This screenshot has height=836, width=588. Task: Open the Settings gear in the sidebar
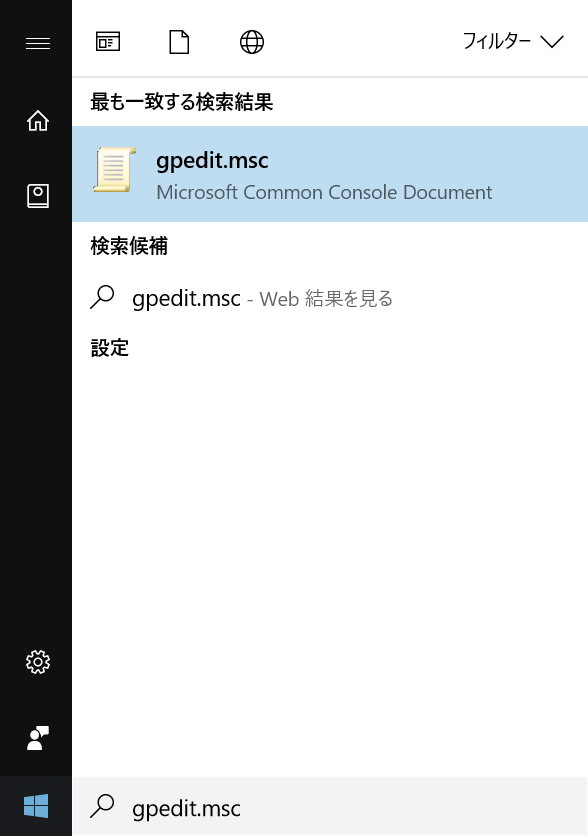point(38,662)
